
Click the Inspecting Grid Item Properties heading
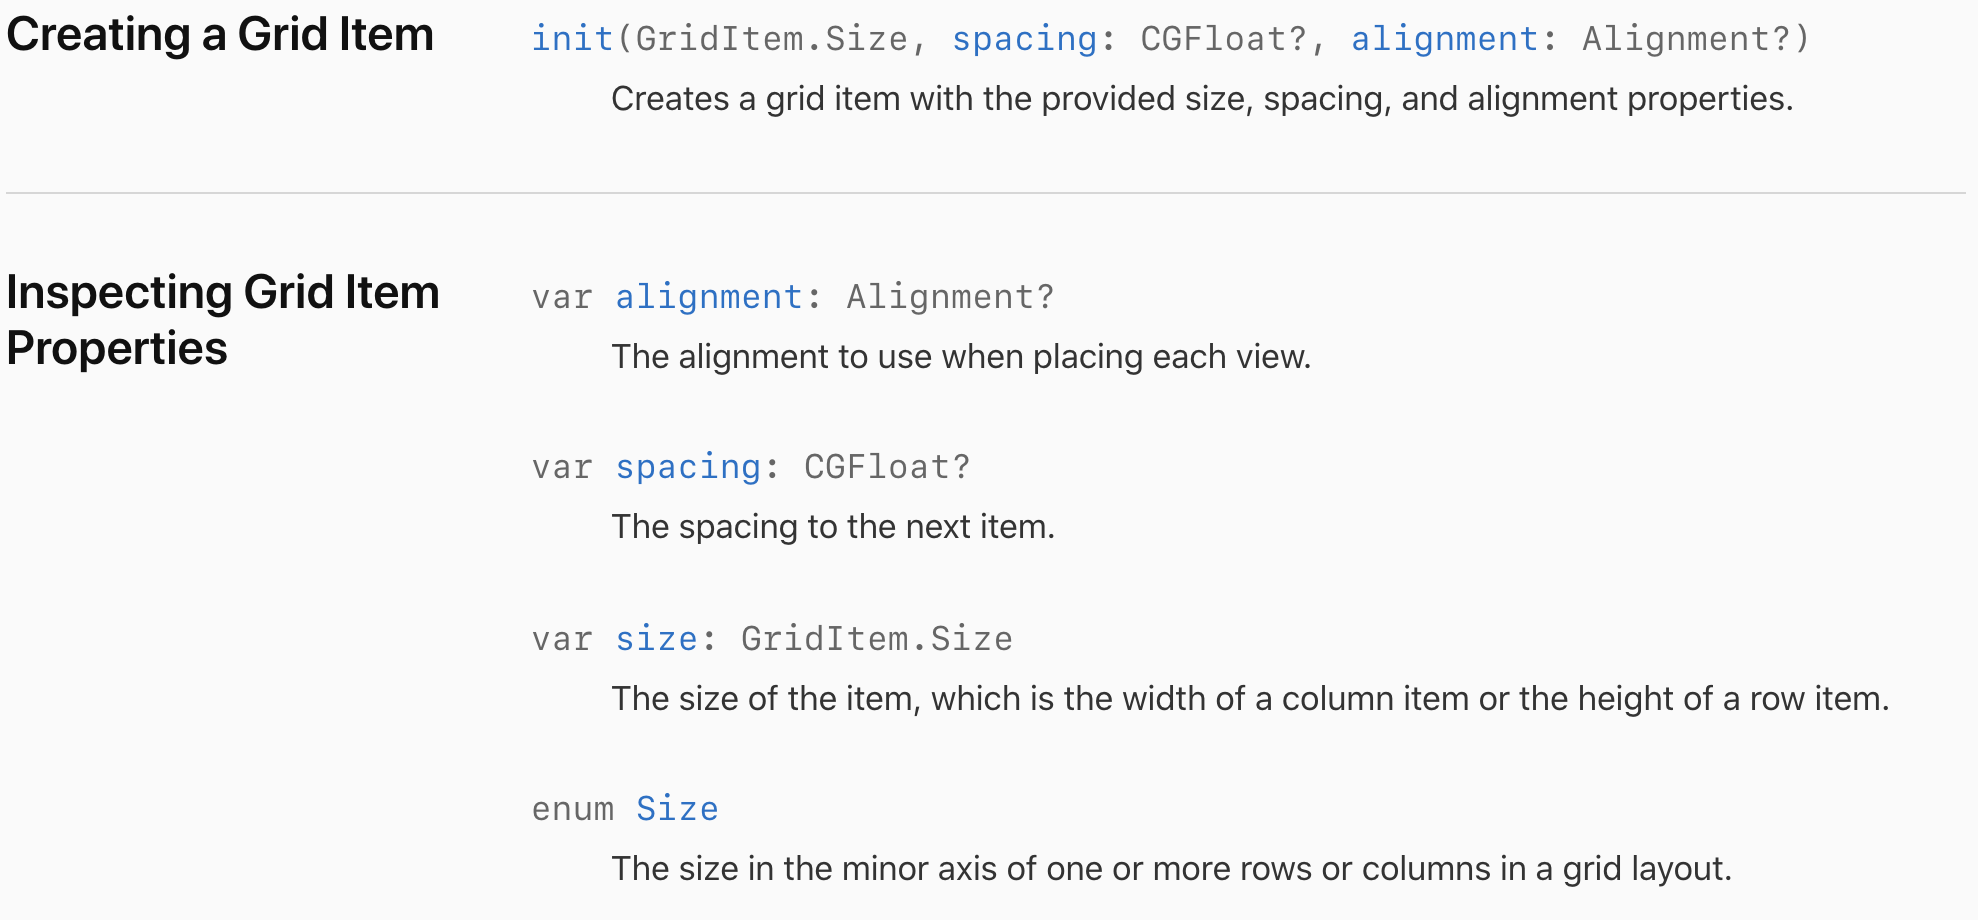[223, 320]
